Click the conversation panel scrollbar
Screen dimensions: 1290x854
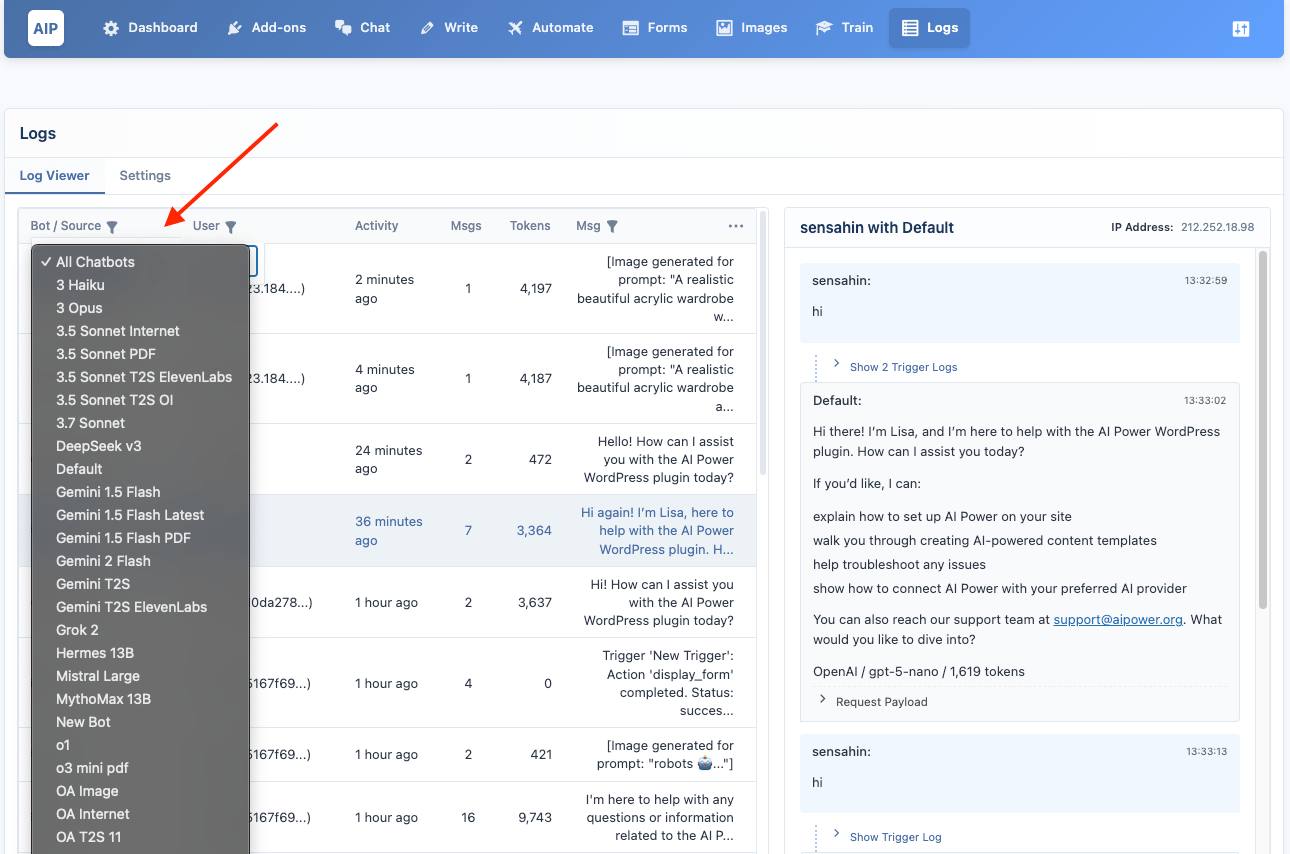pyautogui.click(x=1263, y=430)
